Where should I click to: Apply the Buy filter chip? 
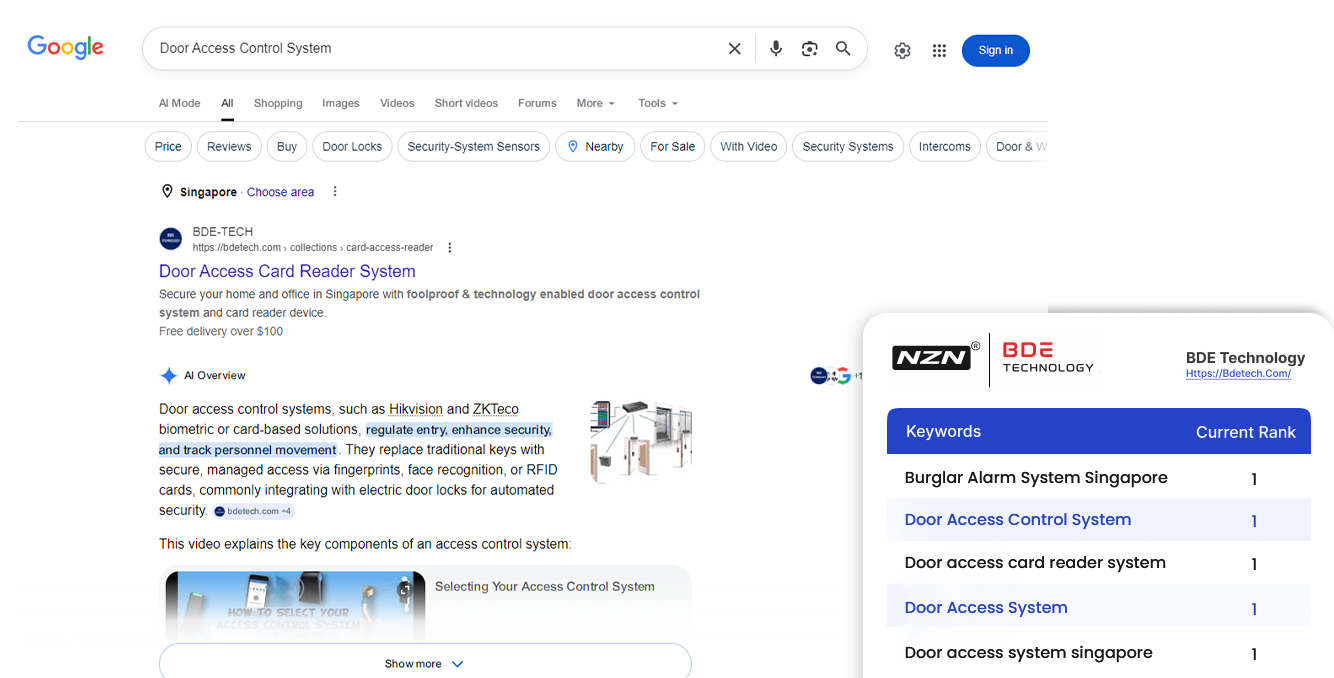(287, 146)
